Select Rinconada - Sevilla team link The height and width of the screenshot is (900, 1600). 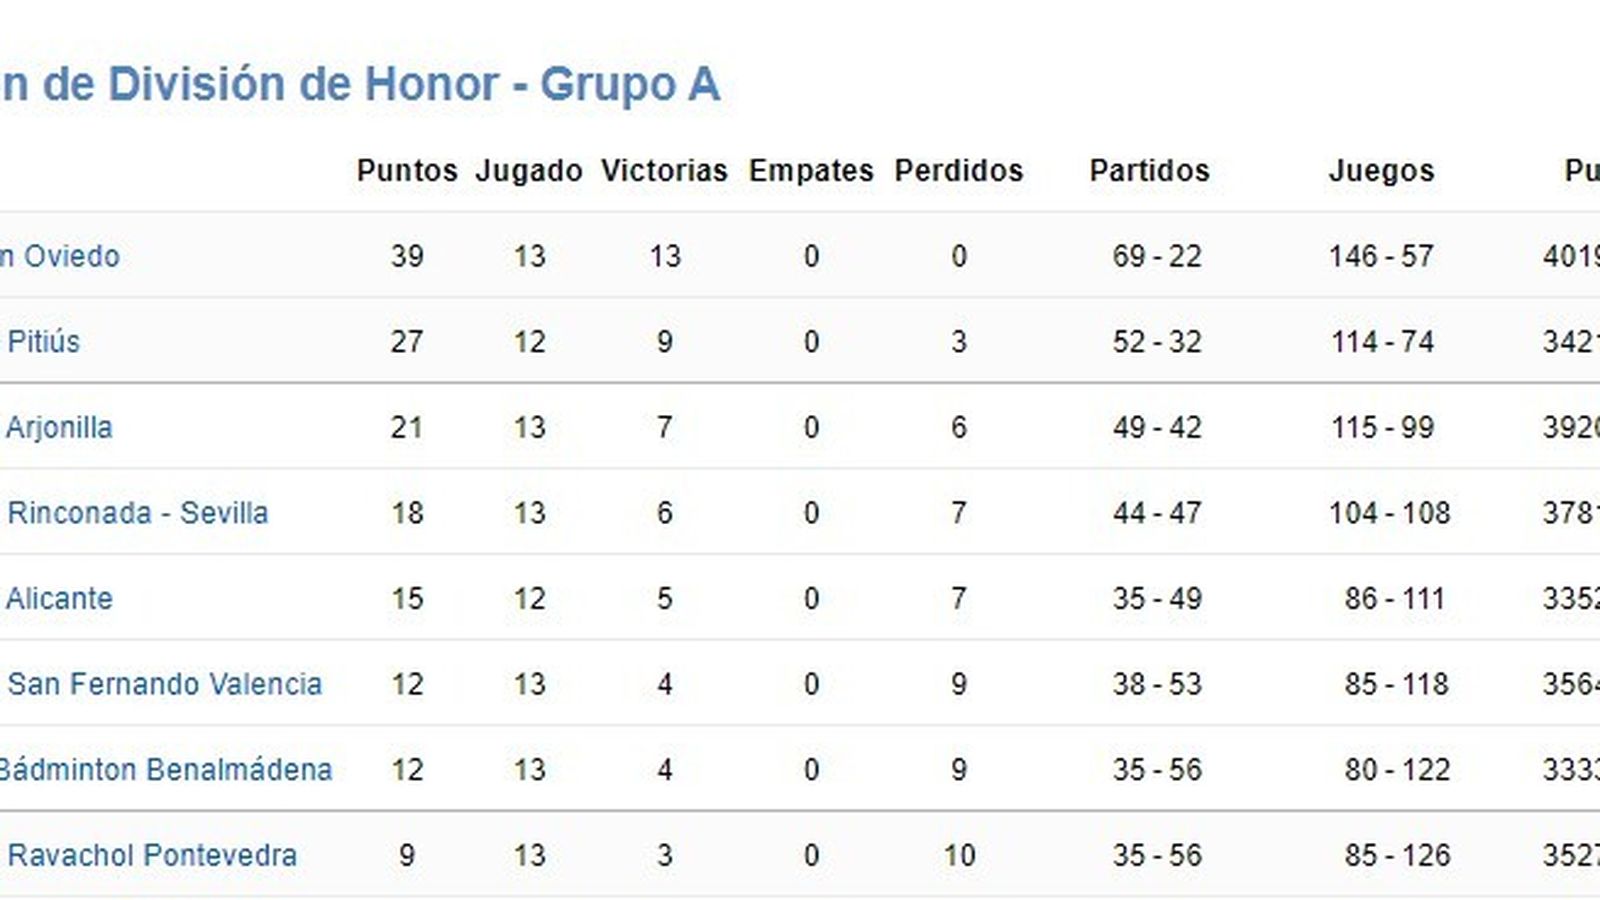[138, 513]
